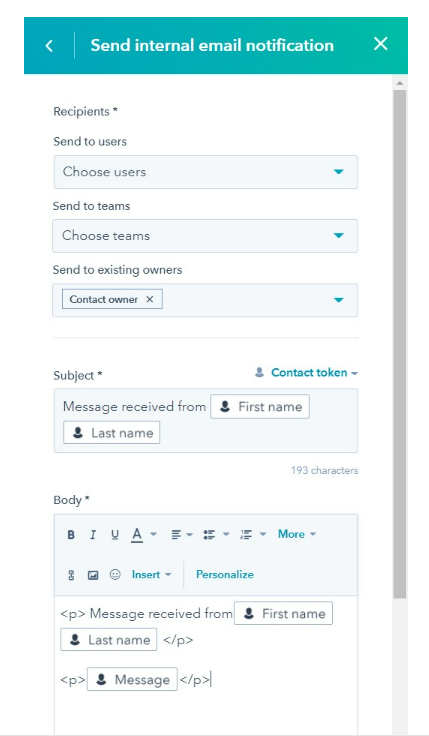Open the Choose teams dropdown
Image resolution: width=429 pixels, height=736 pixels.
[x=205, y=236]
